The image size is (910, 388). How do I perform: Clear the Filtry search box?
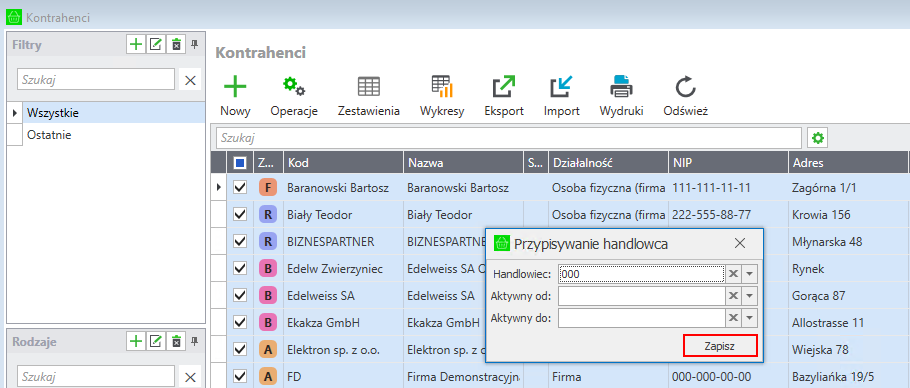(190, 81)
